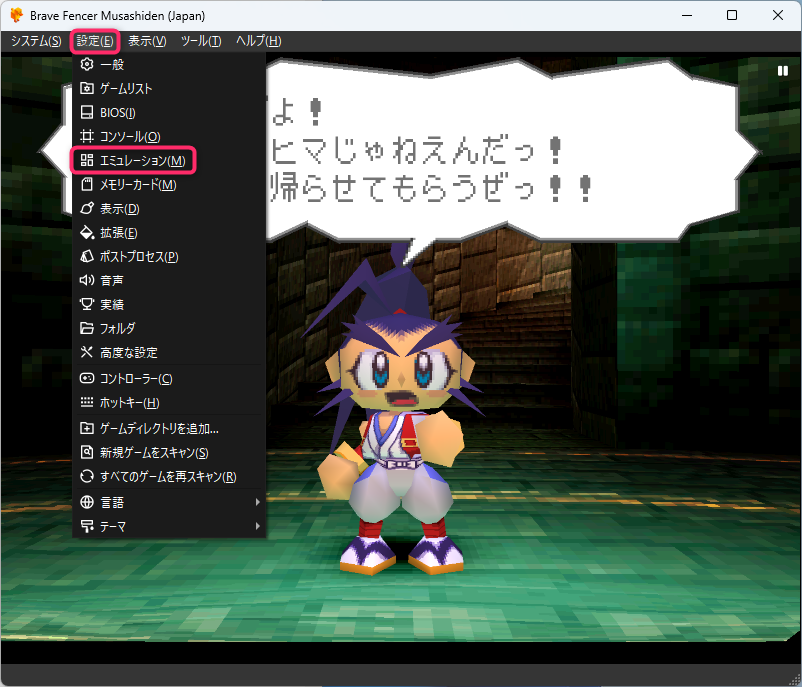The height and width of the screenshot is (687, 802).
Task: Choose 高度な設定 entry
Action: point(169,352)
